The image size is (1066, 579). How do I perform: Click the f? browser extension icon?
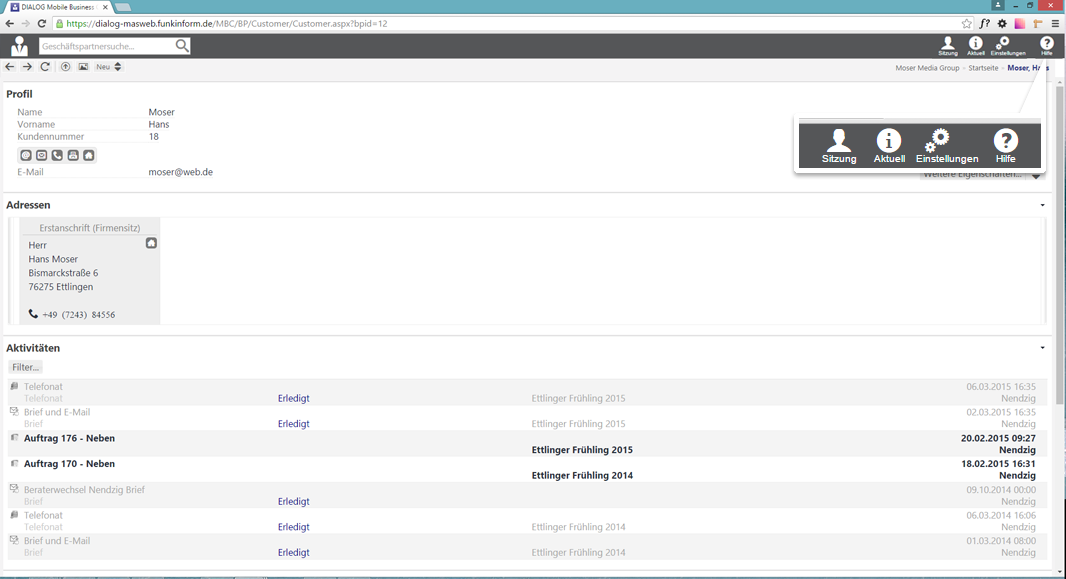[x=984, y=23]
